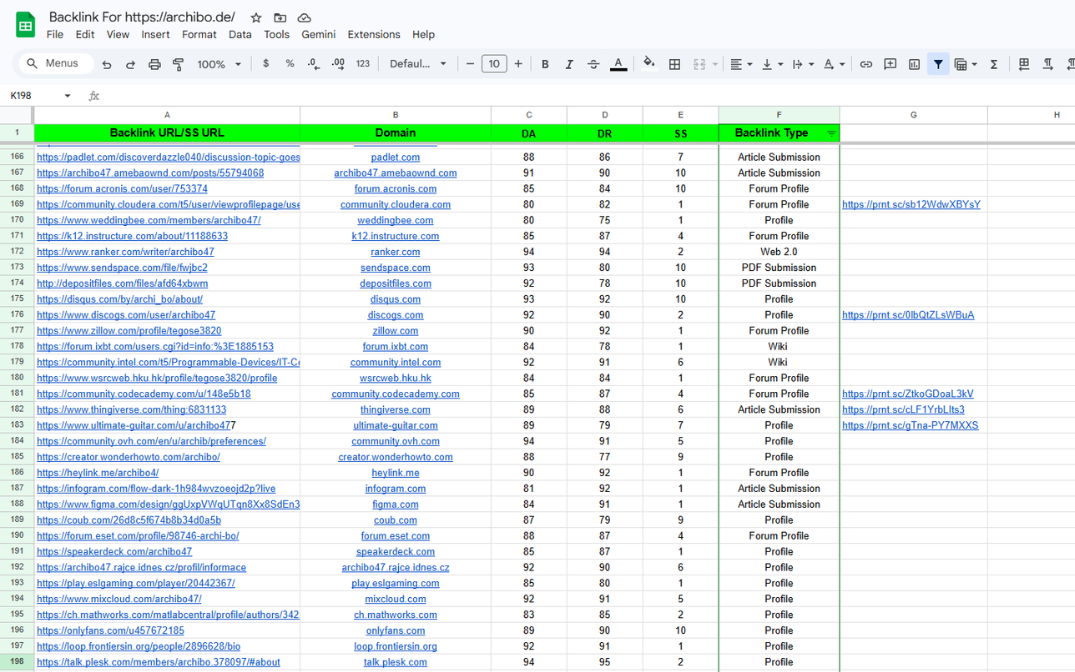
Task: Open the padlet.com domain link
Action: click(x=395, y=157)
